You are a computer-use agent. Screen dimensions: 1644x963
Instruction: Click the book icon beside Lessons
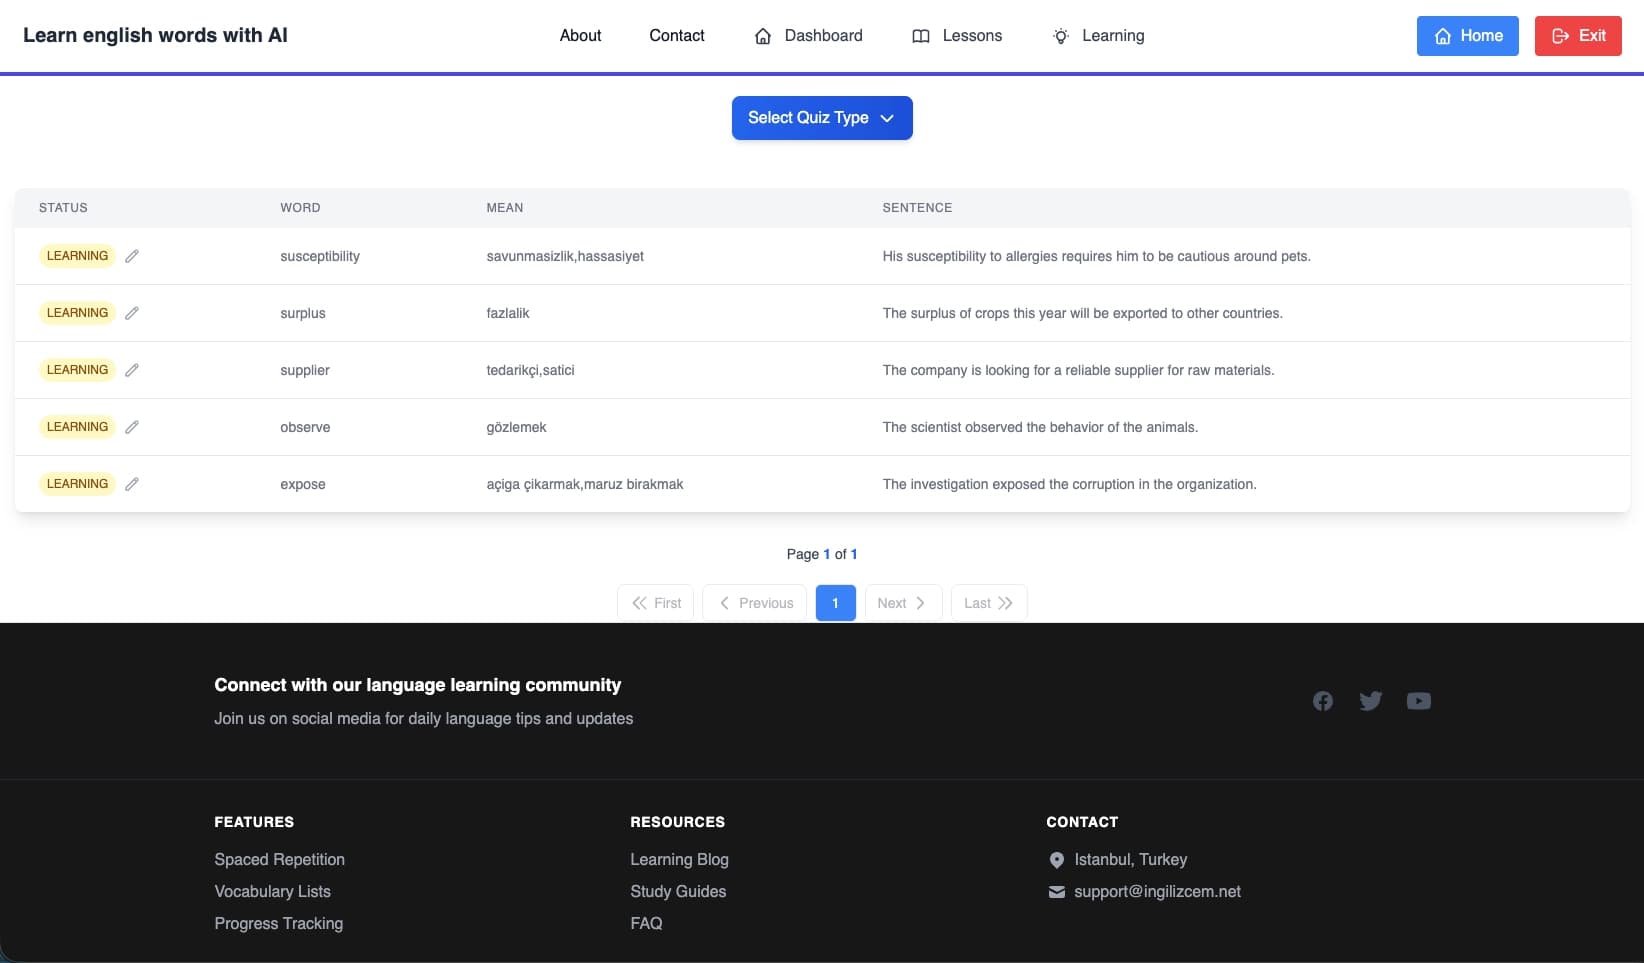click(x=920, y=36)
